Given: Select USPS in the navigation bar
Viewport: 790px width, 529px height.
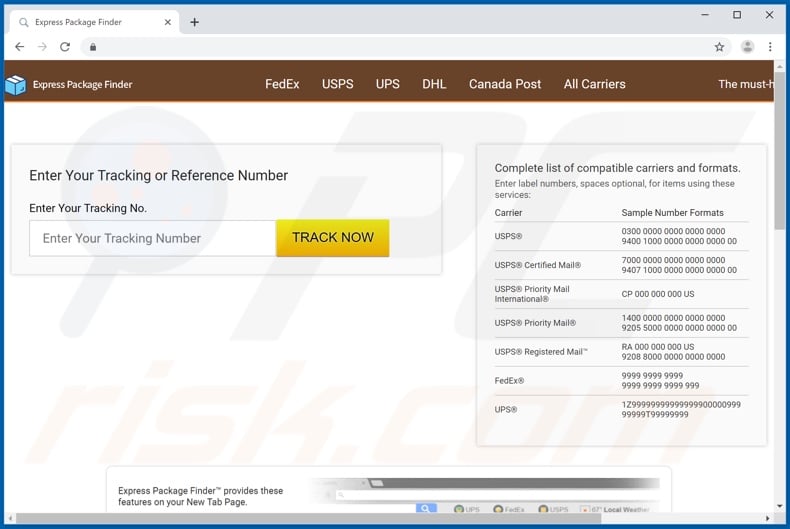Looking at the screenshot, I should click(337, 84).
